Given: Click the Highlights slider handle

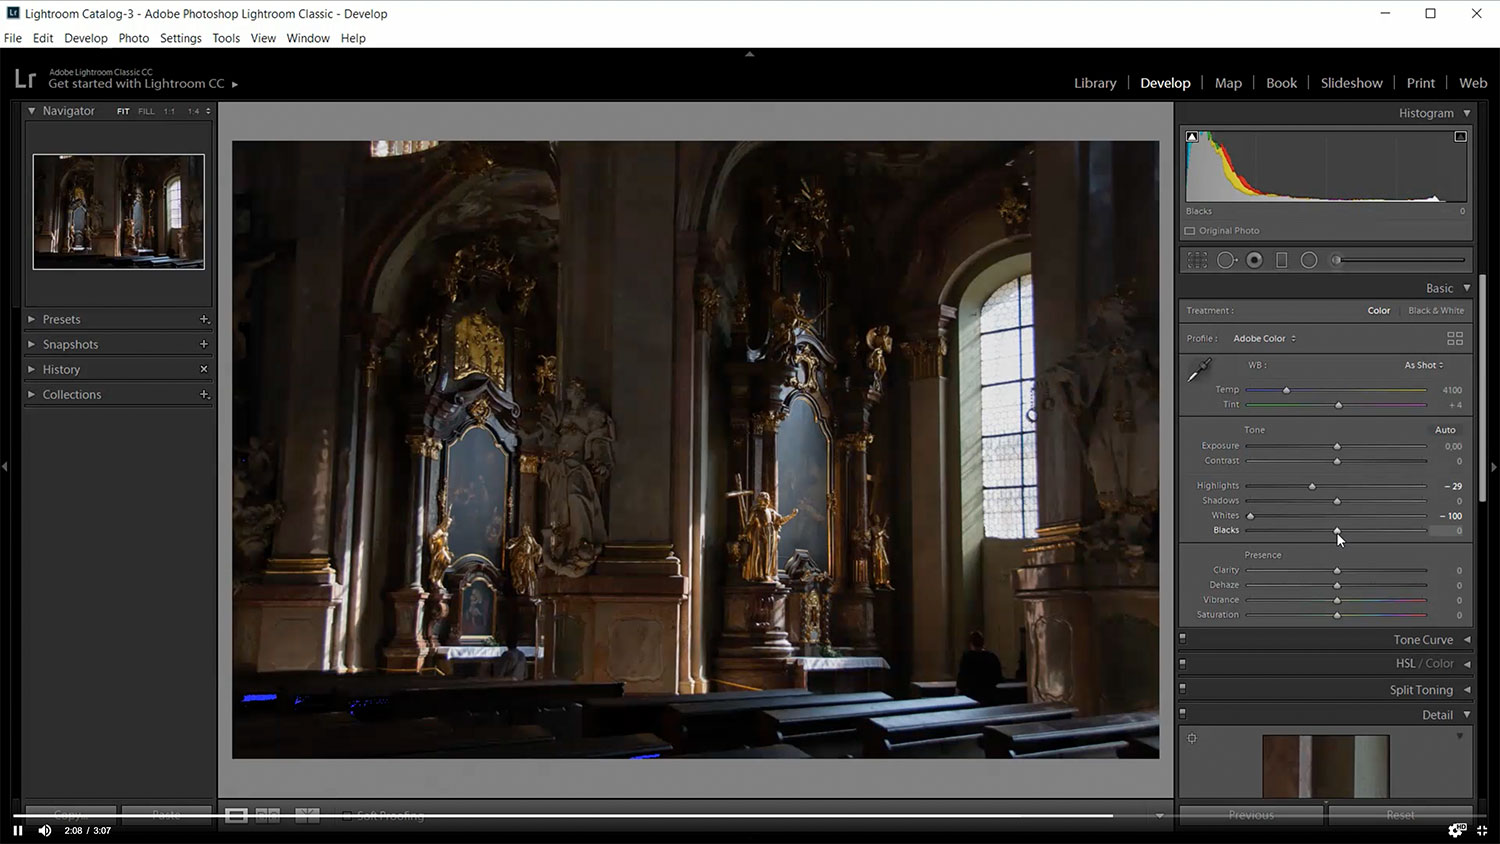Looking at the screenshot, I should [x=1312, y=486].
